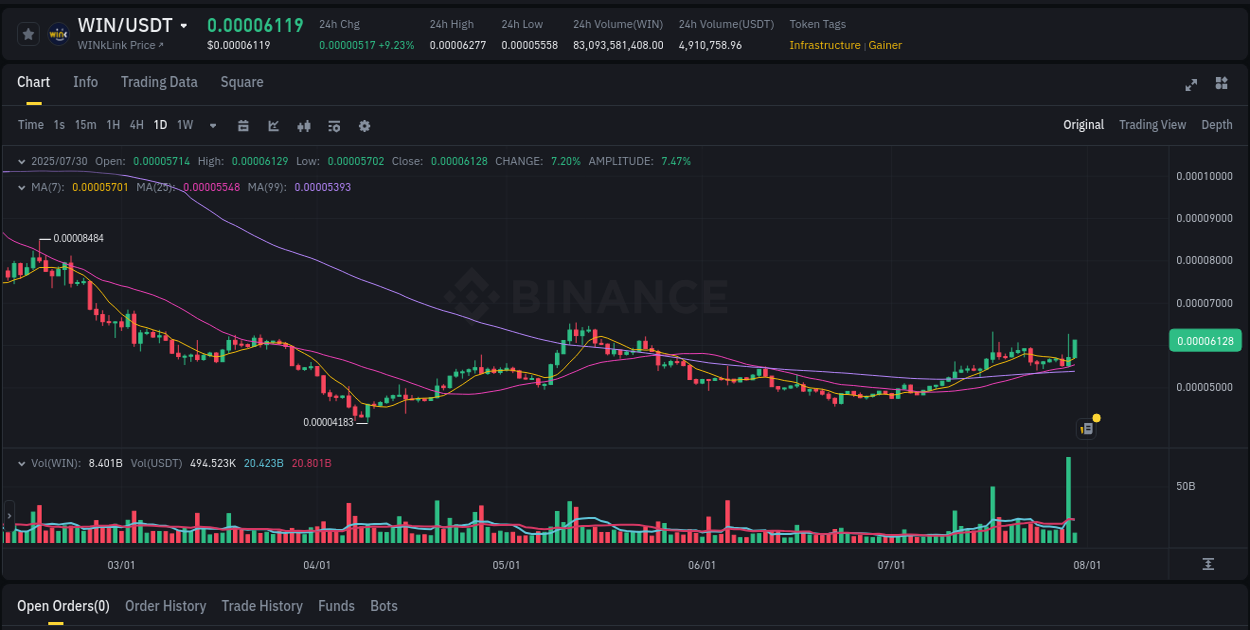This screenshot has height=630, width=1250.
Task: Open the Order History tab
Action: 165,606
